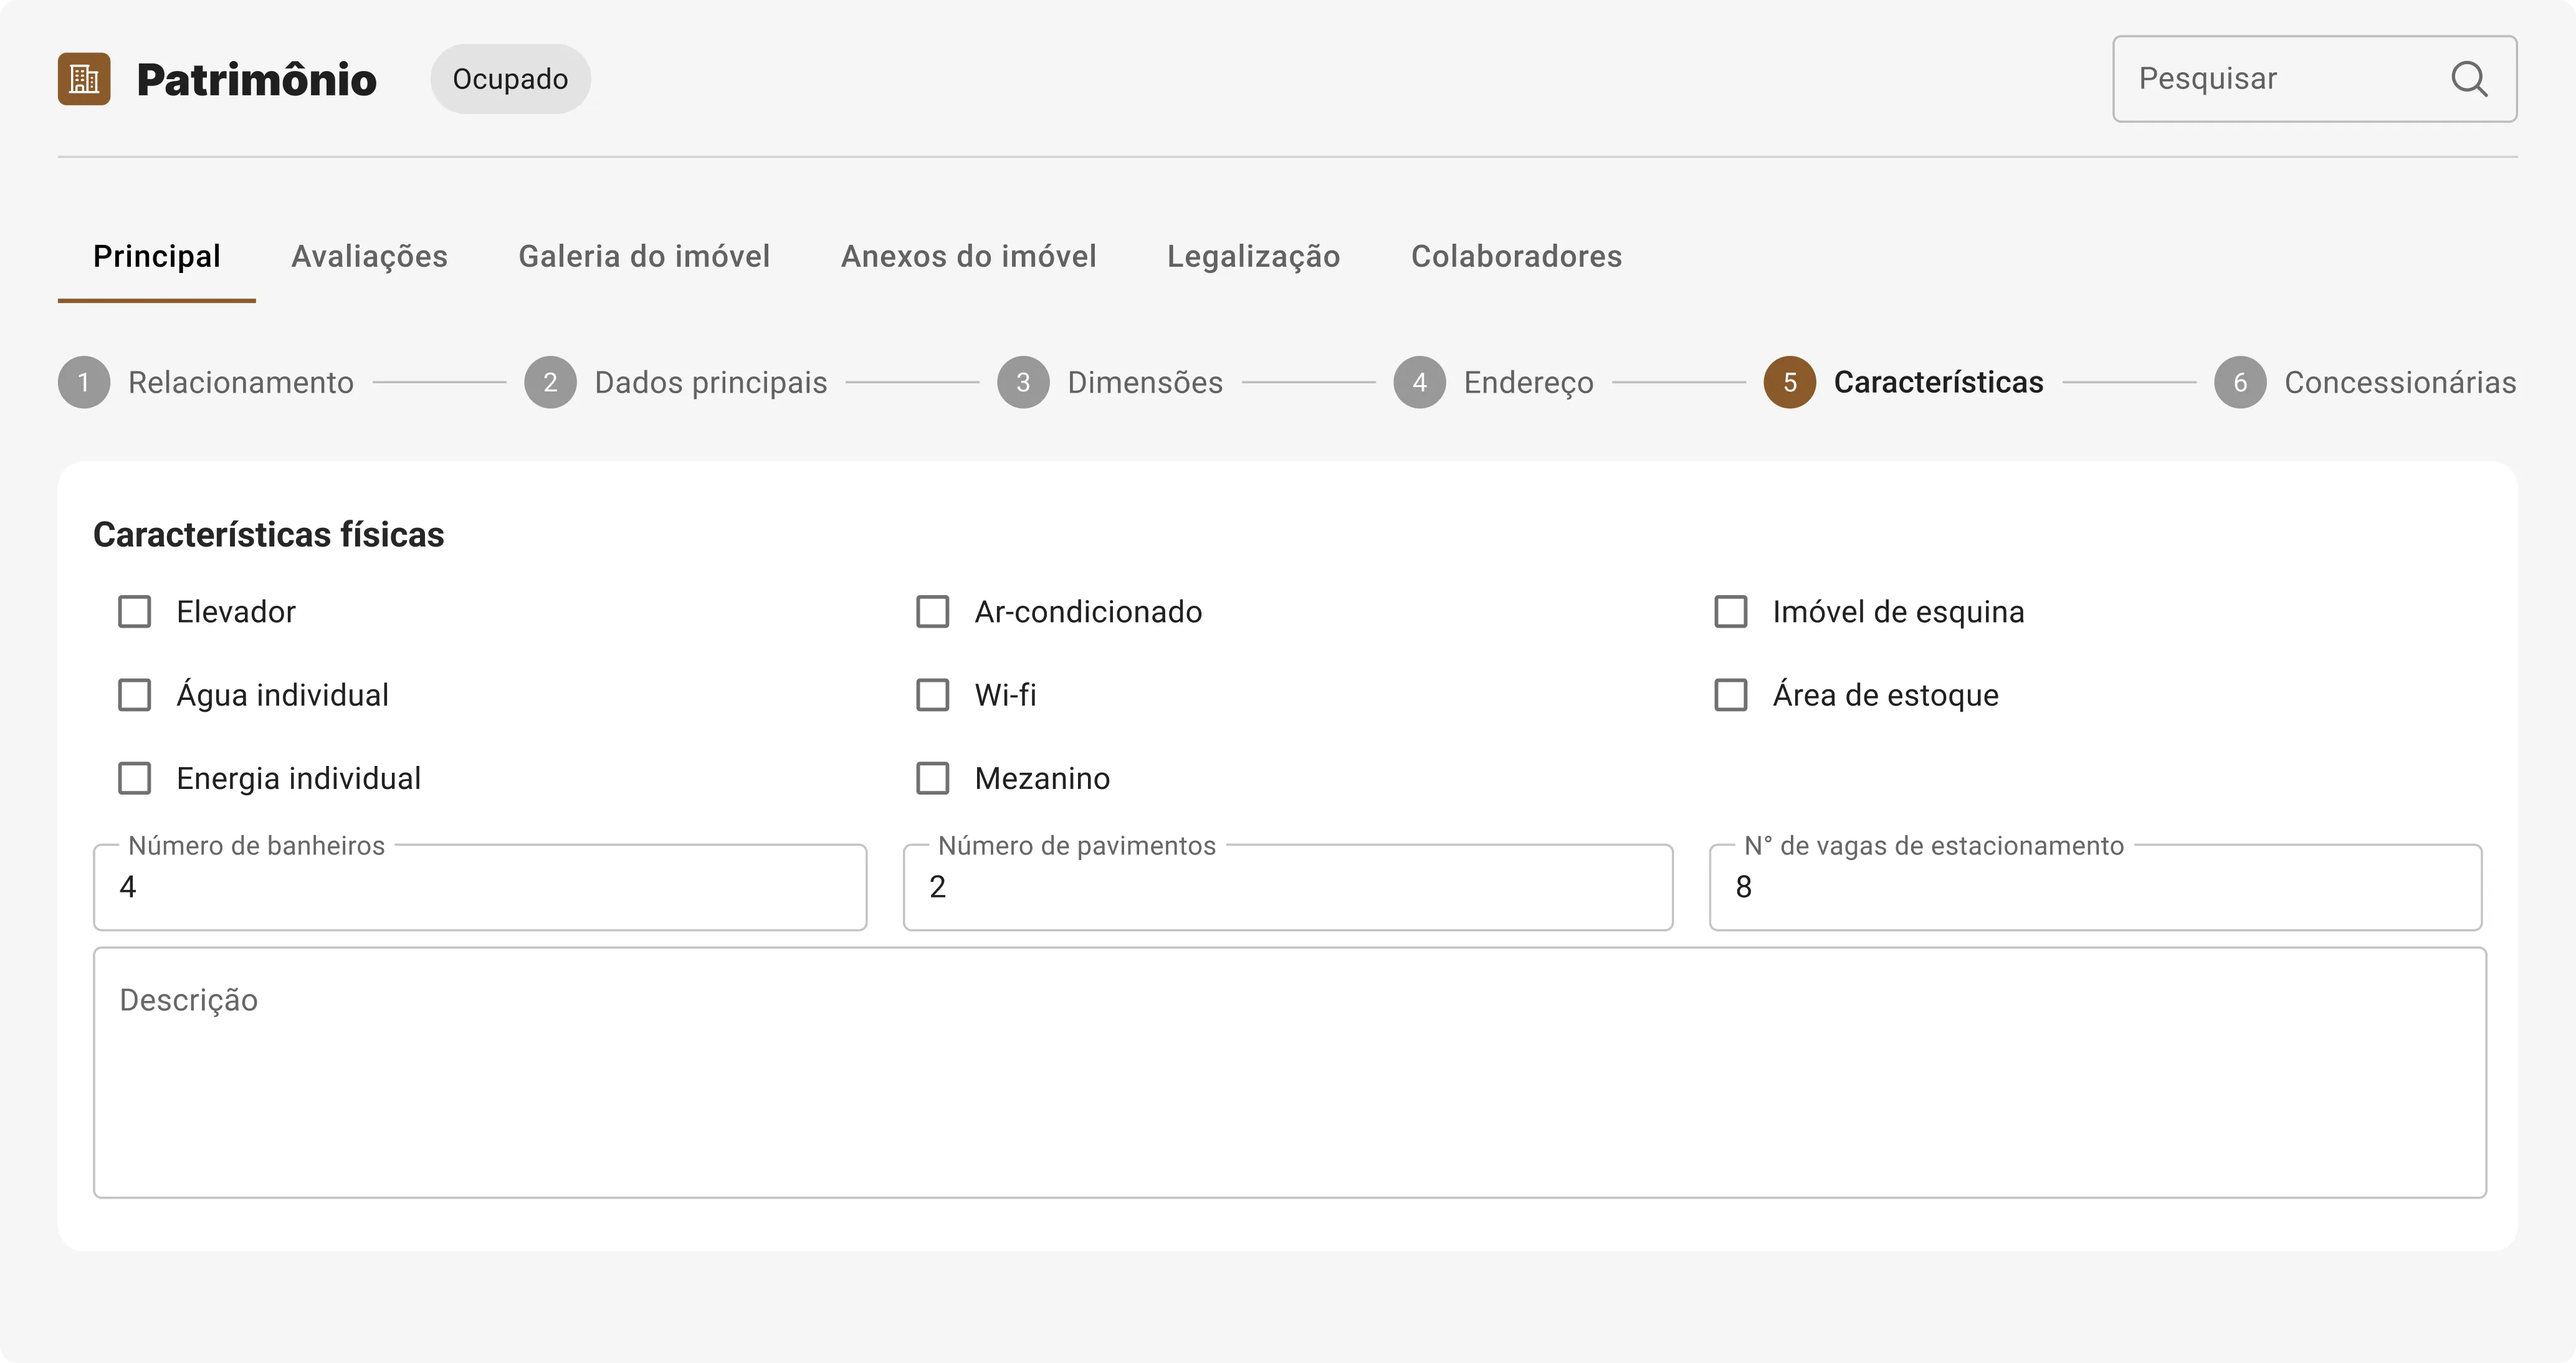
Task: Toggle the Ar-condicionado checkbox
Action: pos(933,612)
